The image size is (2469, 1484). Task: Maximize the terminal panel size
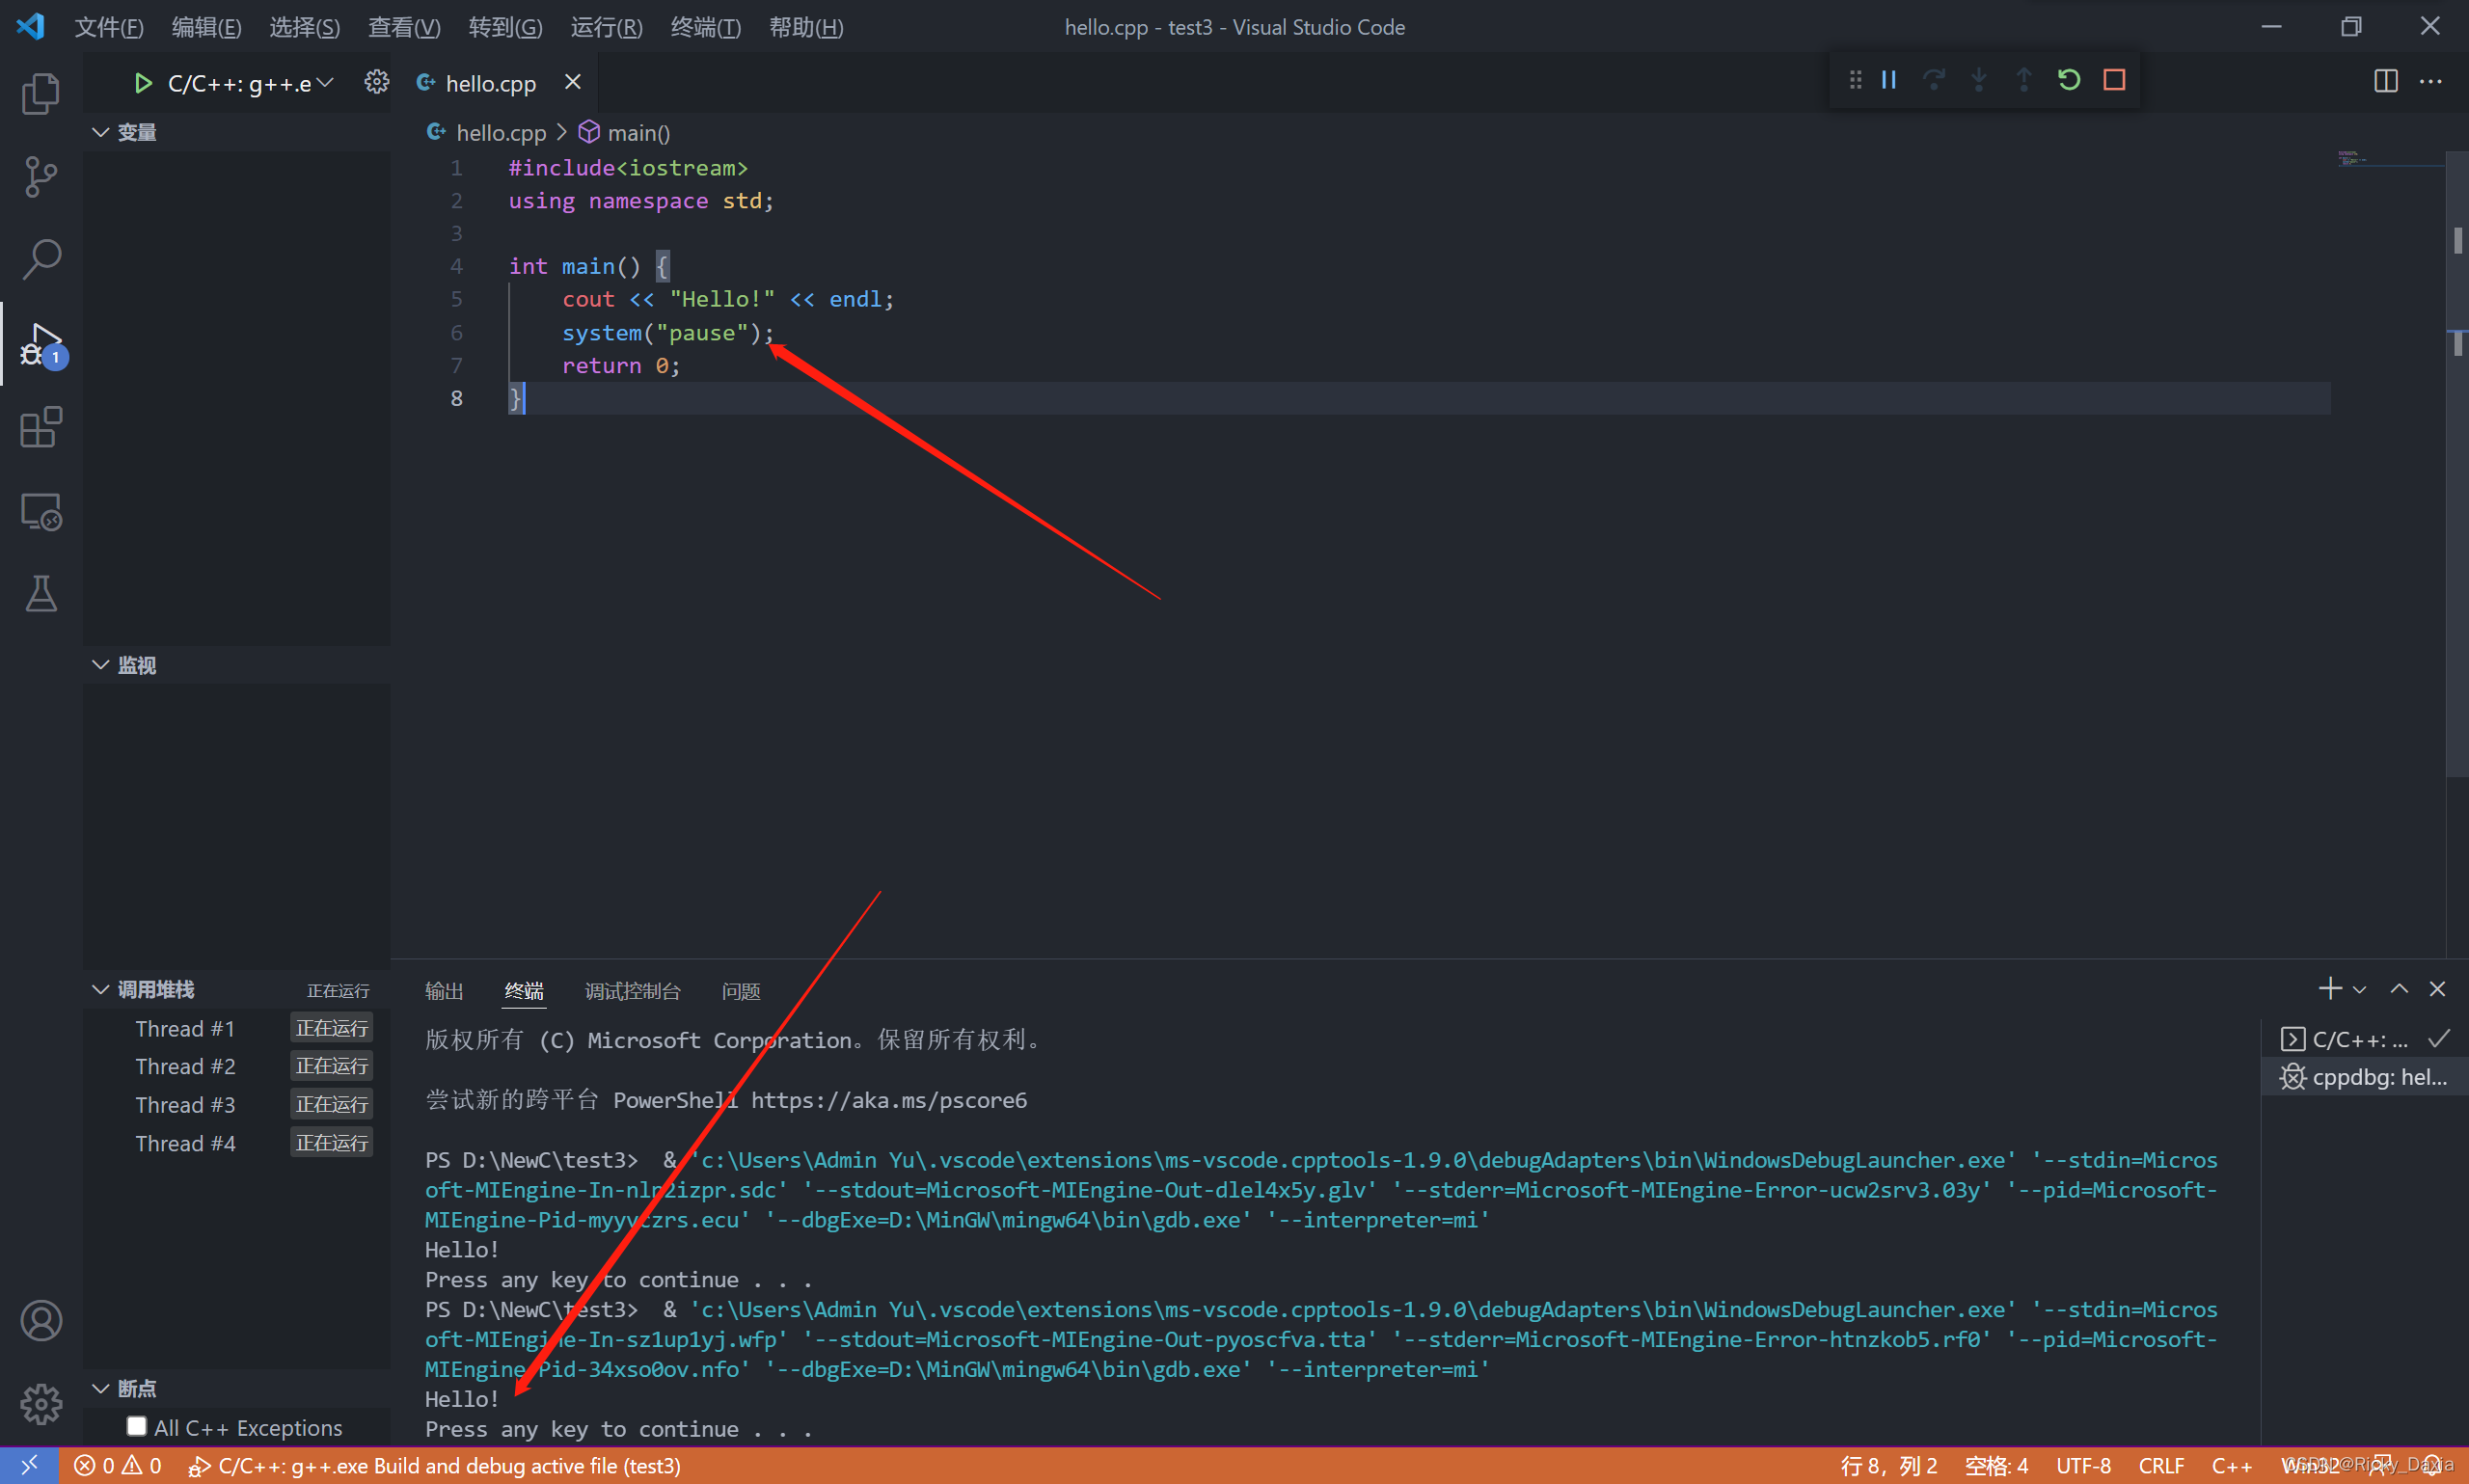2399,989
